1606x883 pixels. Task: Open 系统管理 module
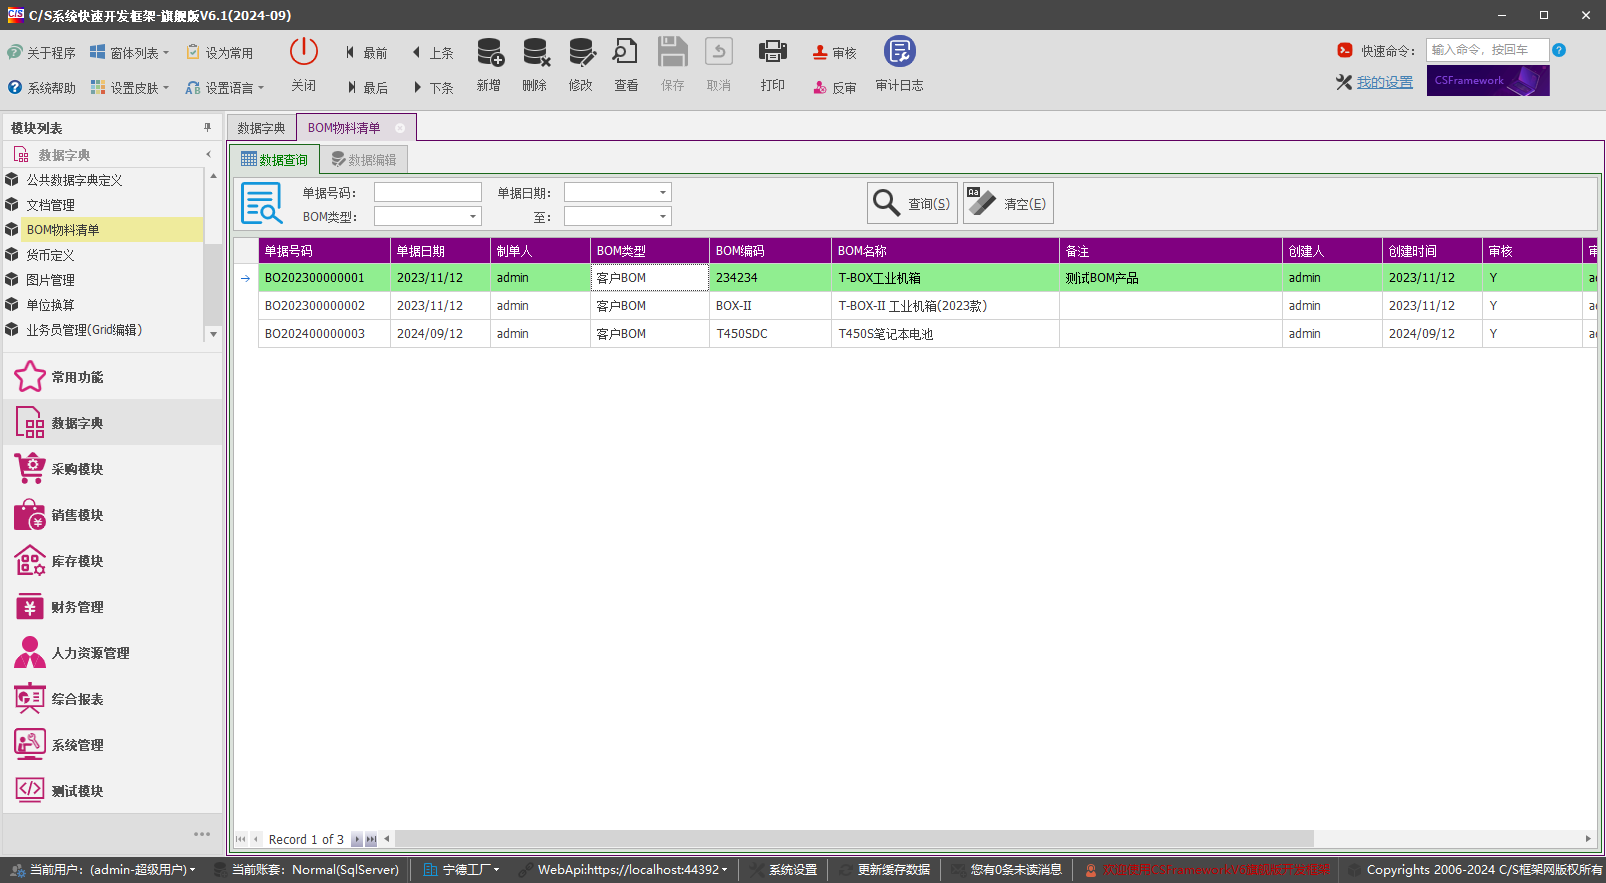pos(112,745)
